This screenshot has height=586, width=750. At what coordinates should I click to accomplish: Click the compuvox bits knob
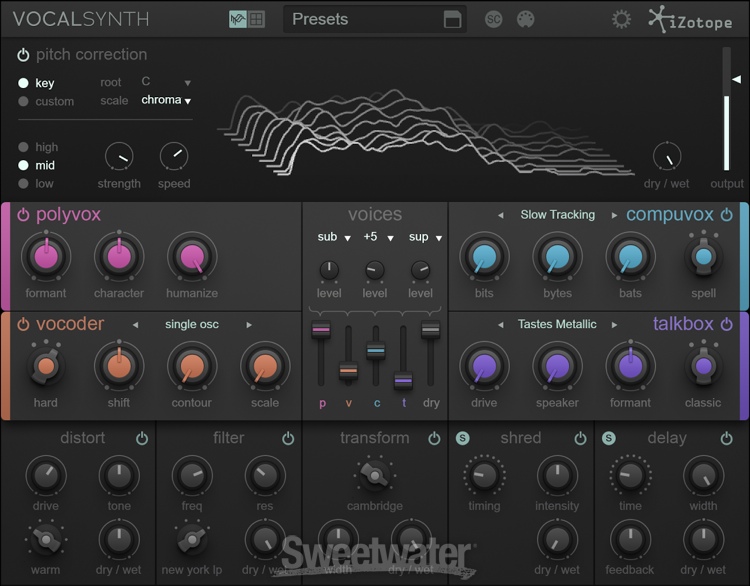tap(484, 257)
